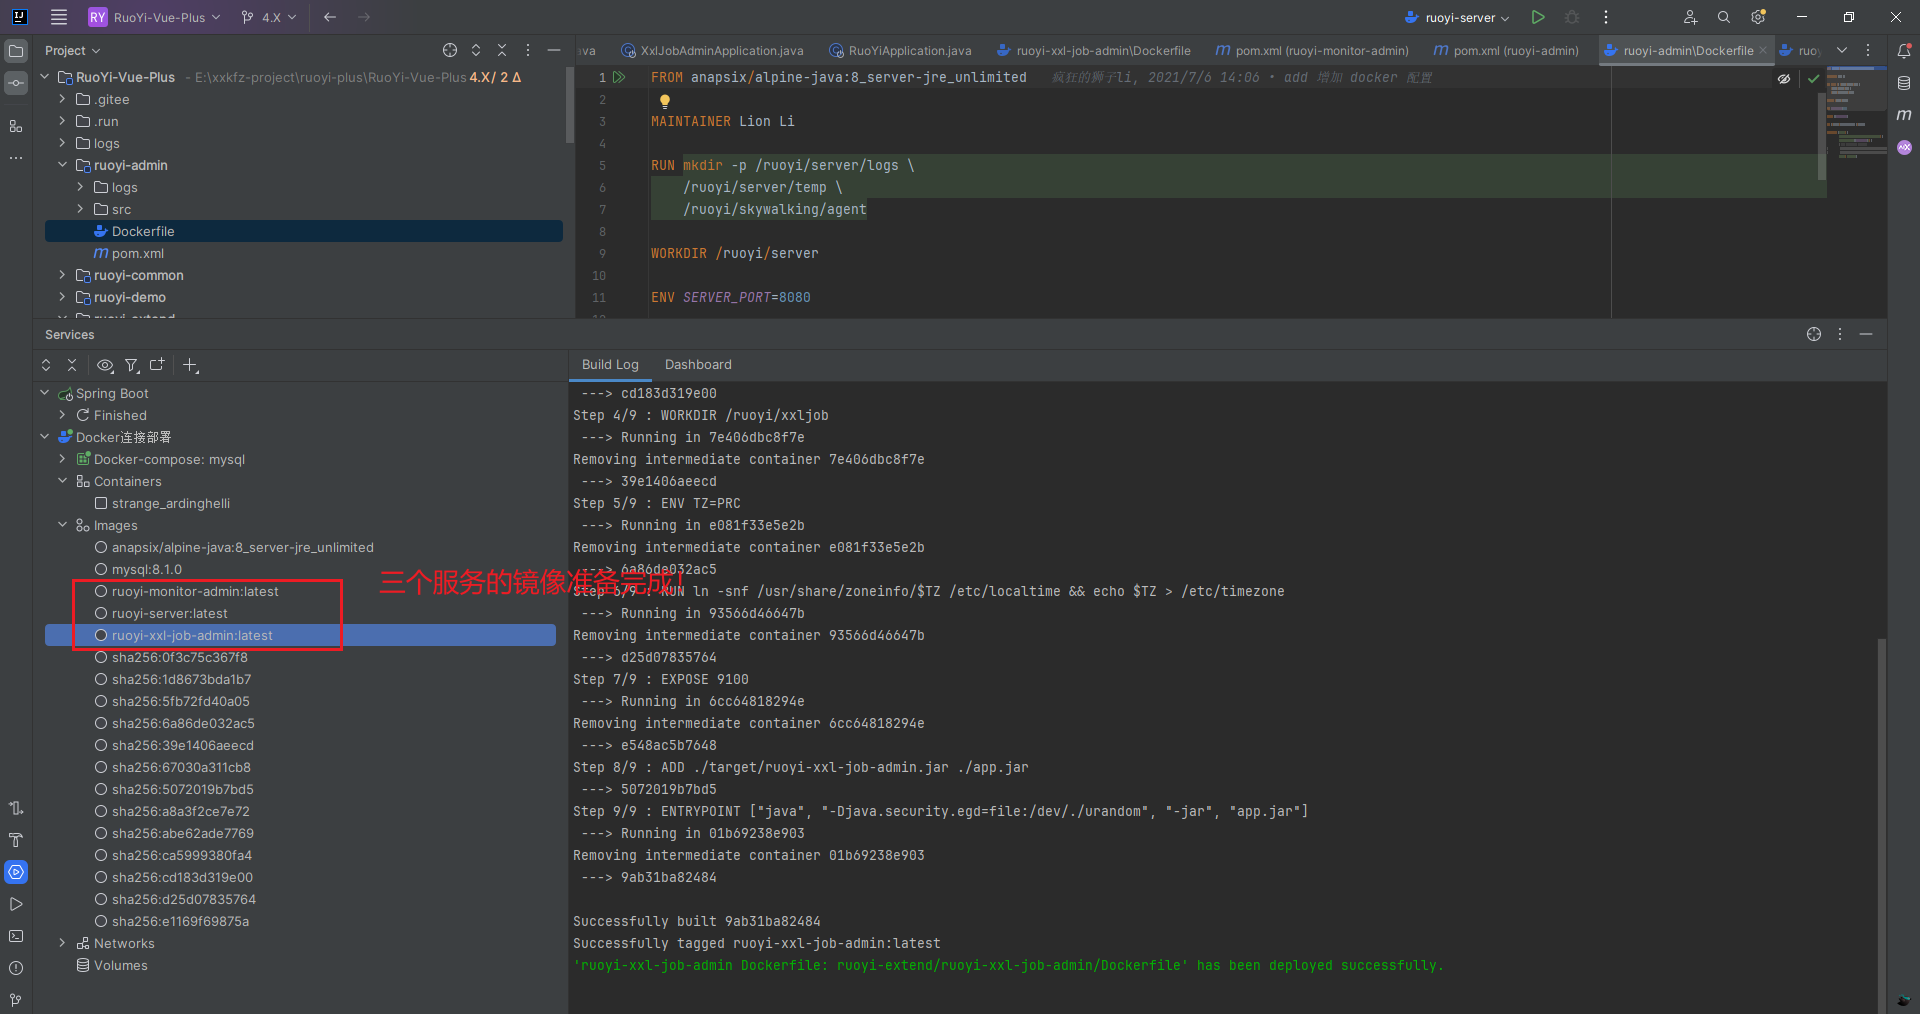
Task: Run the ruoyi-server configuration
Action: tap(1538, 17)
